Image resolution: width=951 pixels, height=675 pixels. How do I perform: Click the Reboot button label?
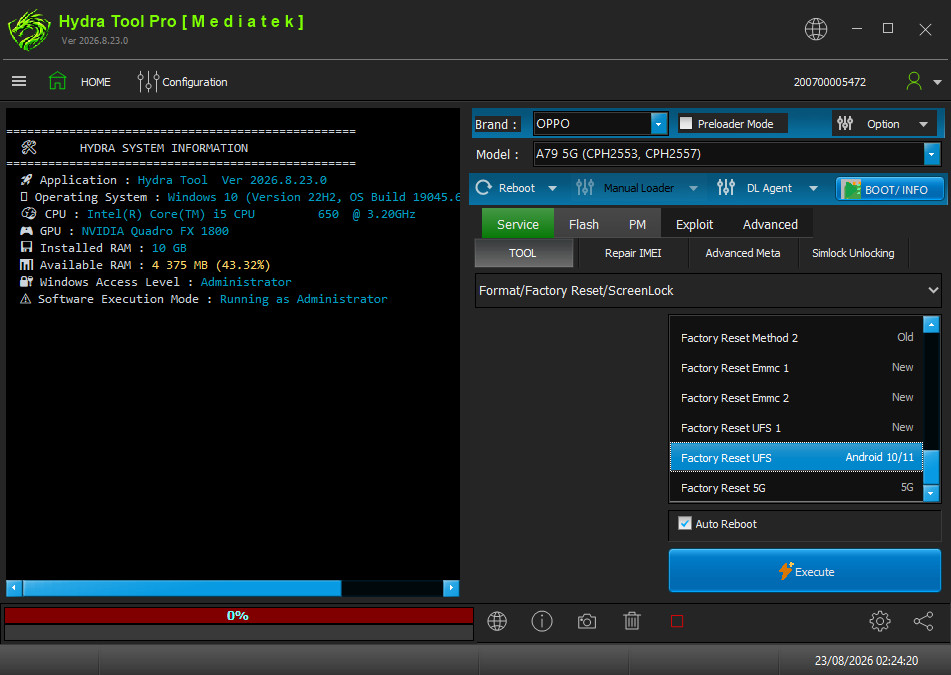point(517,188)
